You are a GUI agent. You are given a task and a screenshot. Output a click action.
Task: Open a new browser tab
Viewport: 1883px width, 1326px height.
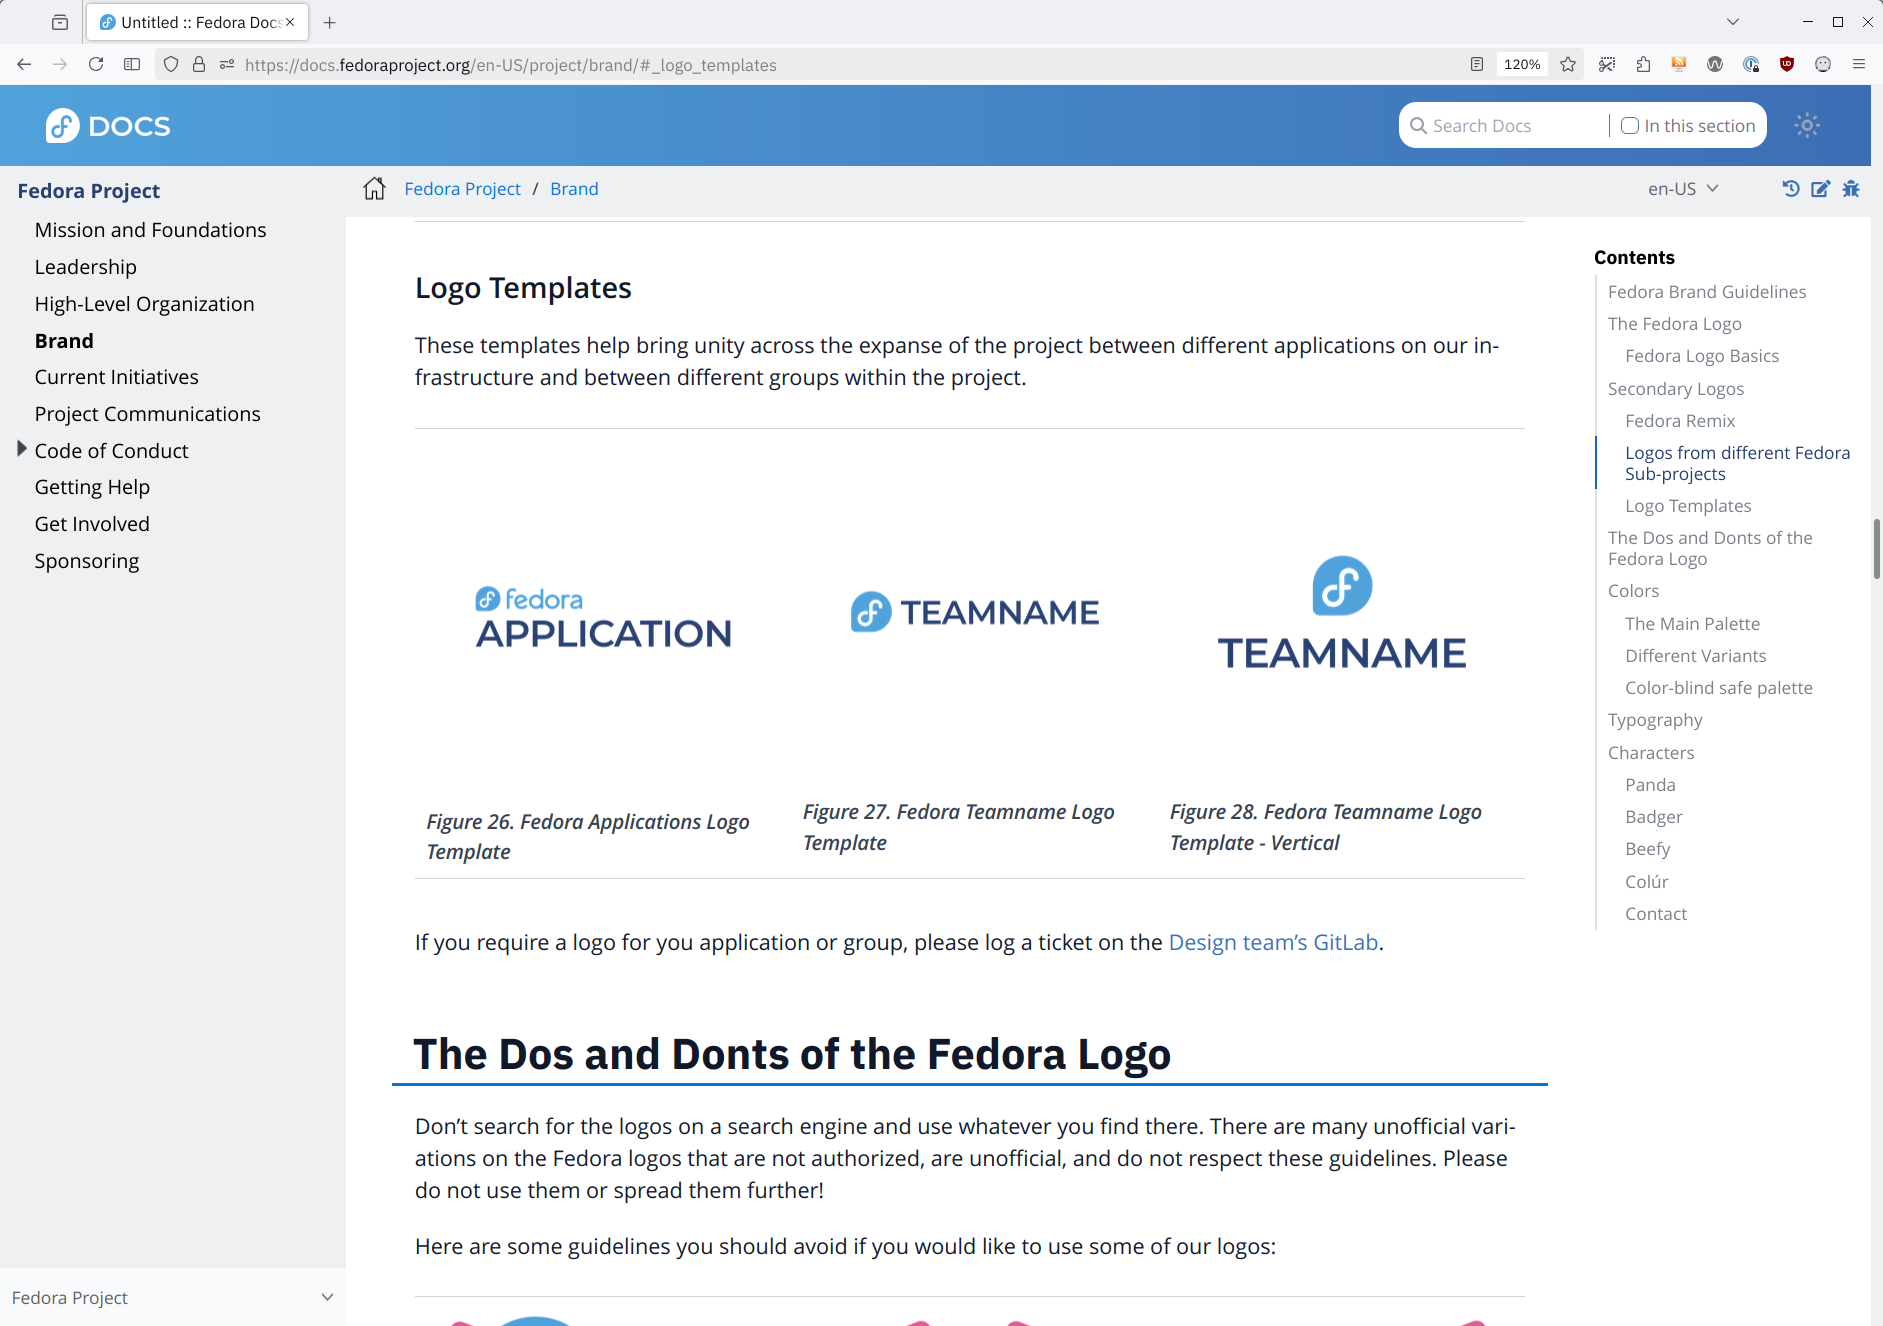point(330,22)
